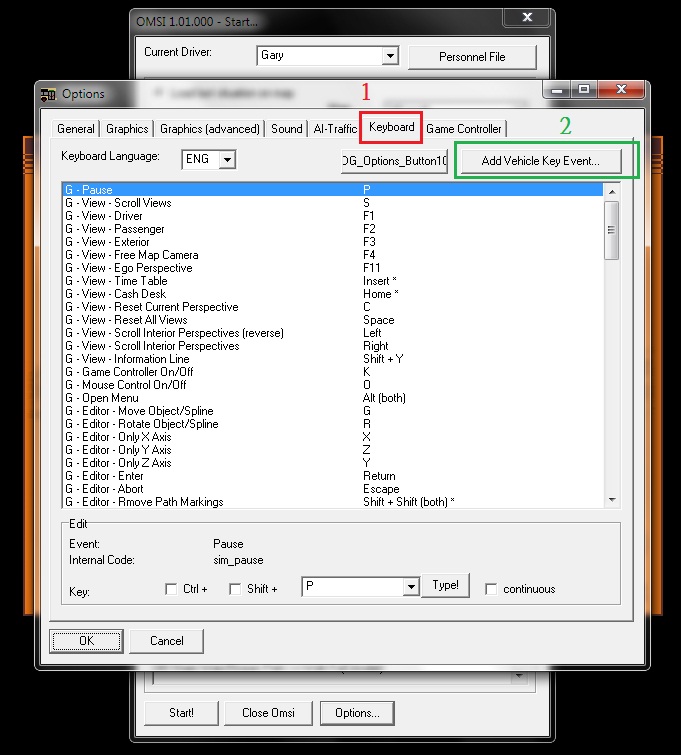Select Scroll Interior Perspectives (reverse) row
Viewport: 681px width, 755px height.
(x=333, y=333)
